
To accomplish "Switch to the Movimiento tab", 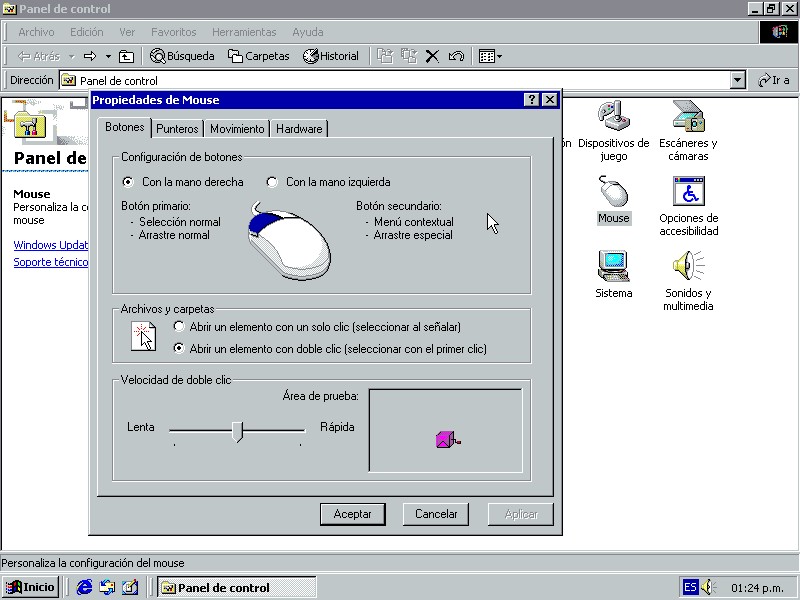I will (x=237, y=129).
